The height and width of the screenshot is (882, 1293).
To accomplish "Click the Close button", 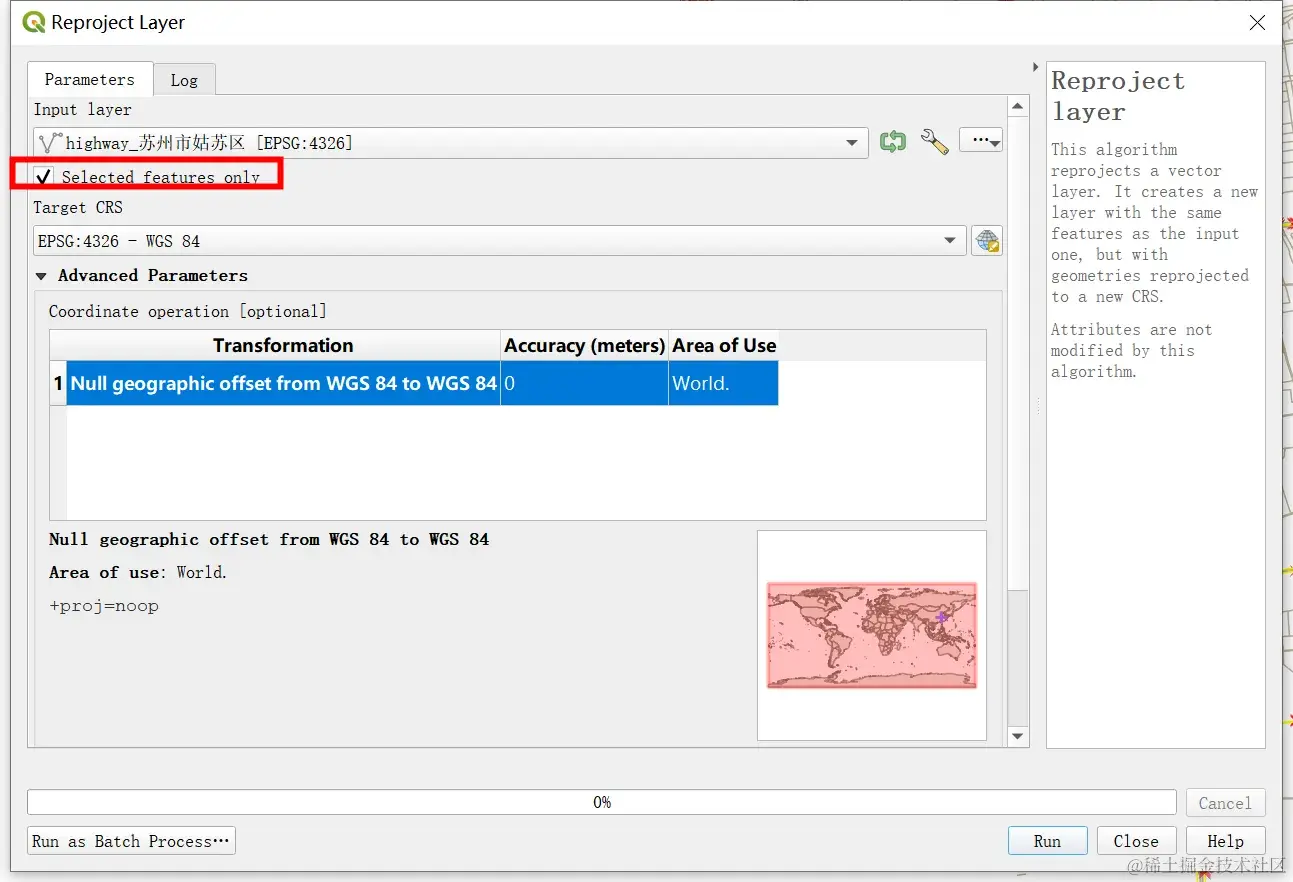I will click(1136, 841).
